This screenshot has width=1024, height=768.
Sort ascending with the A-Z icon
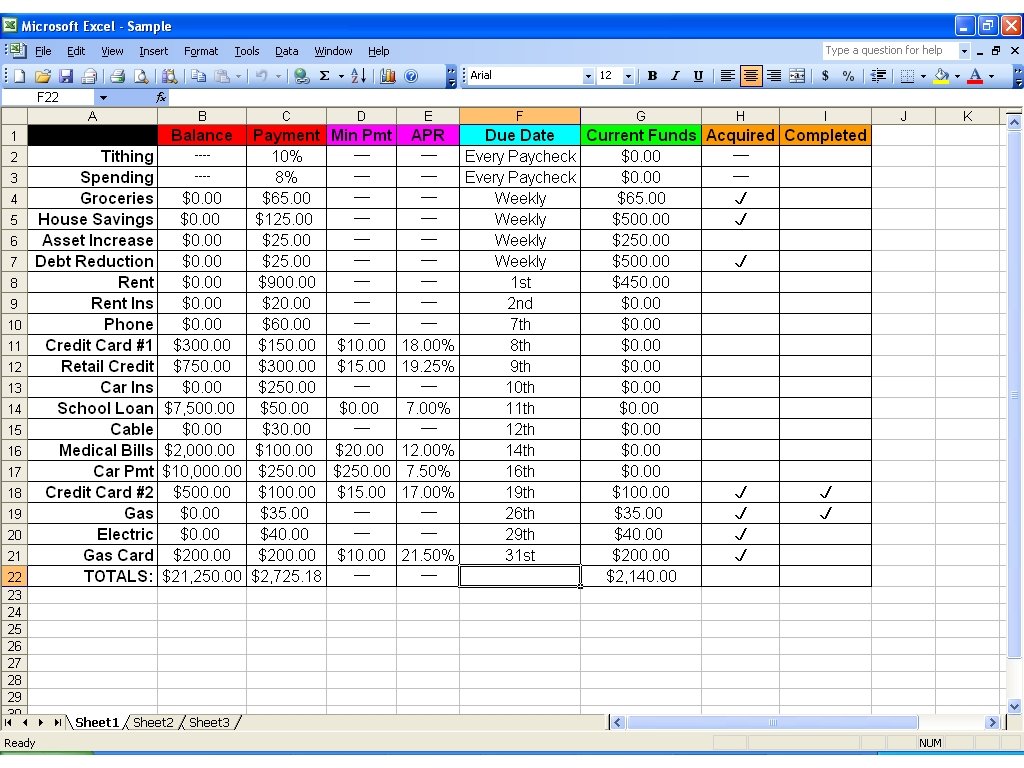(359, 76)
